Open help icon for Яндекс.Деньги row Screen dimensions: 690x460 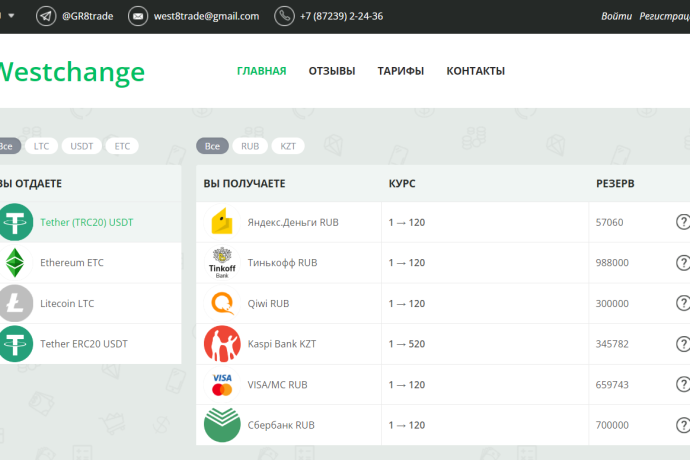tap(683, 222)
